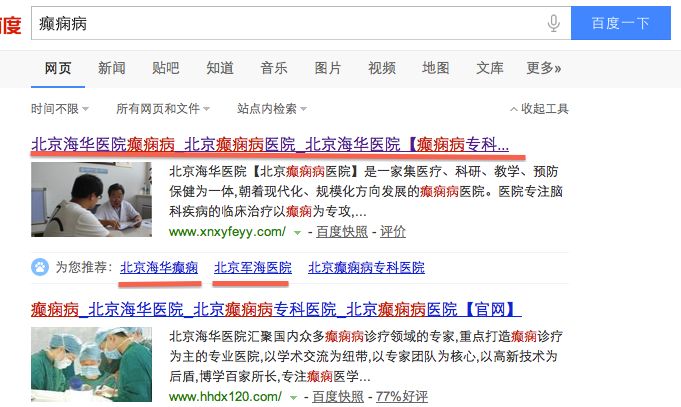This screenshot has height=407, width=681.
Task: Switch to the 网页 tab
Action: point(58,68)
